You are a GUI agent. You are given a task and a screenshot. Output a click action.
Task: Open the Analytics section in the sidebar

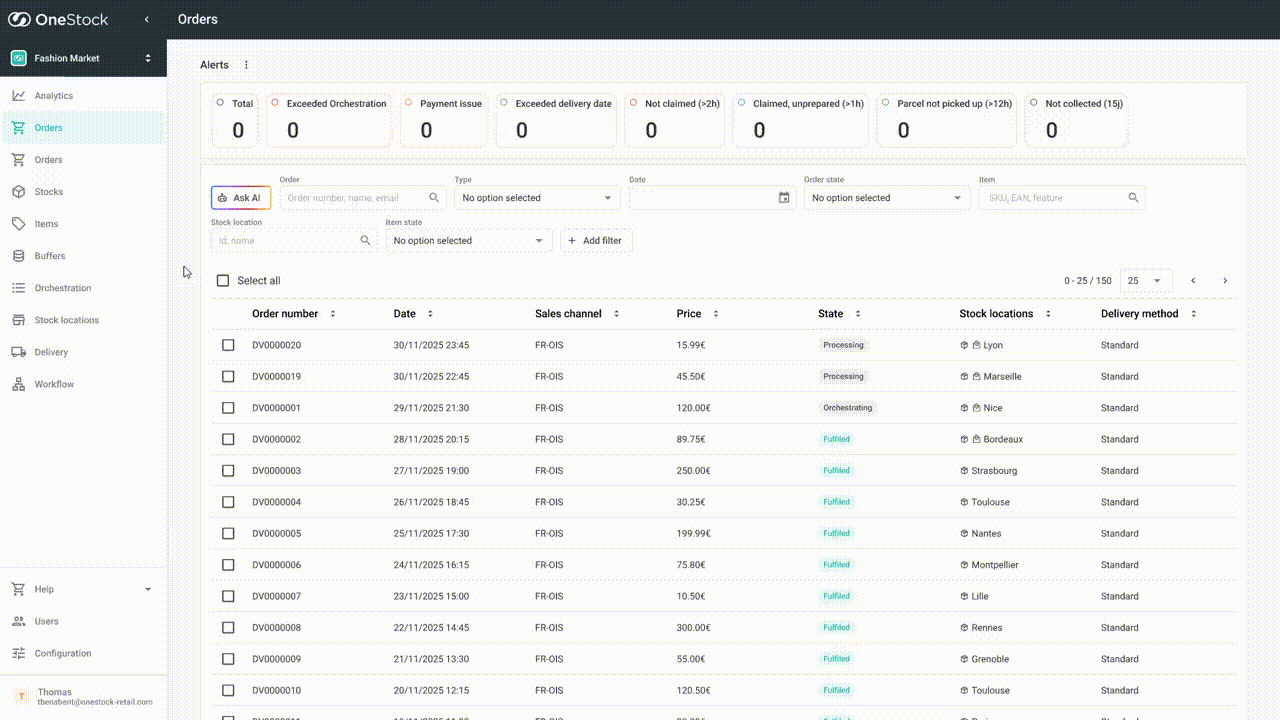51,95
